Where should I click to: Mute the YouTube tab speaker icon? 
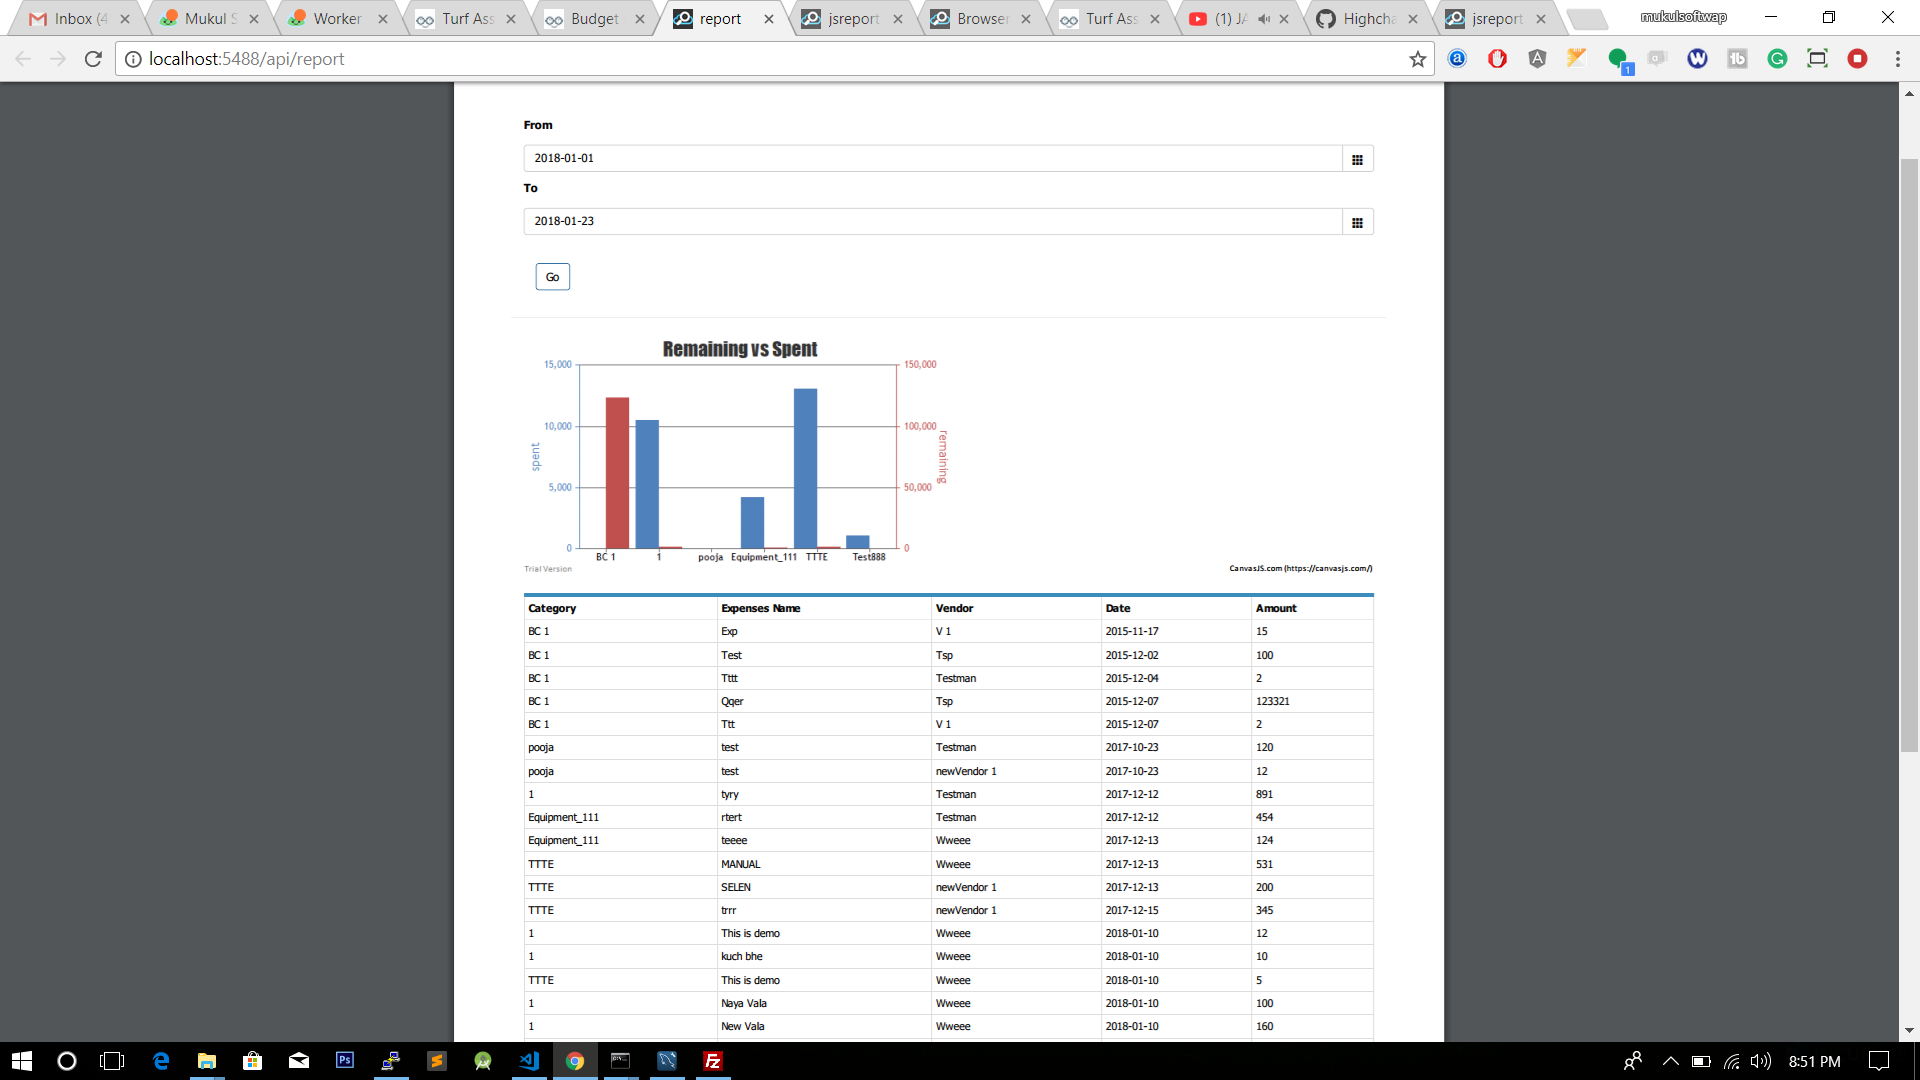(x=1262, y=17)
